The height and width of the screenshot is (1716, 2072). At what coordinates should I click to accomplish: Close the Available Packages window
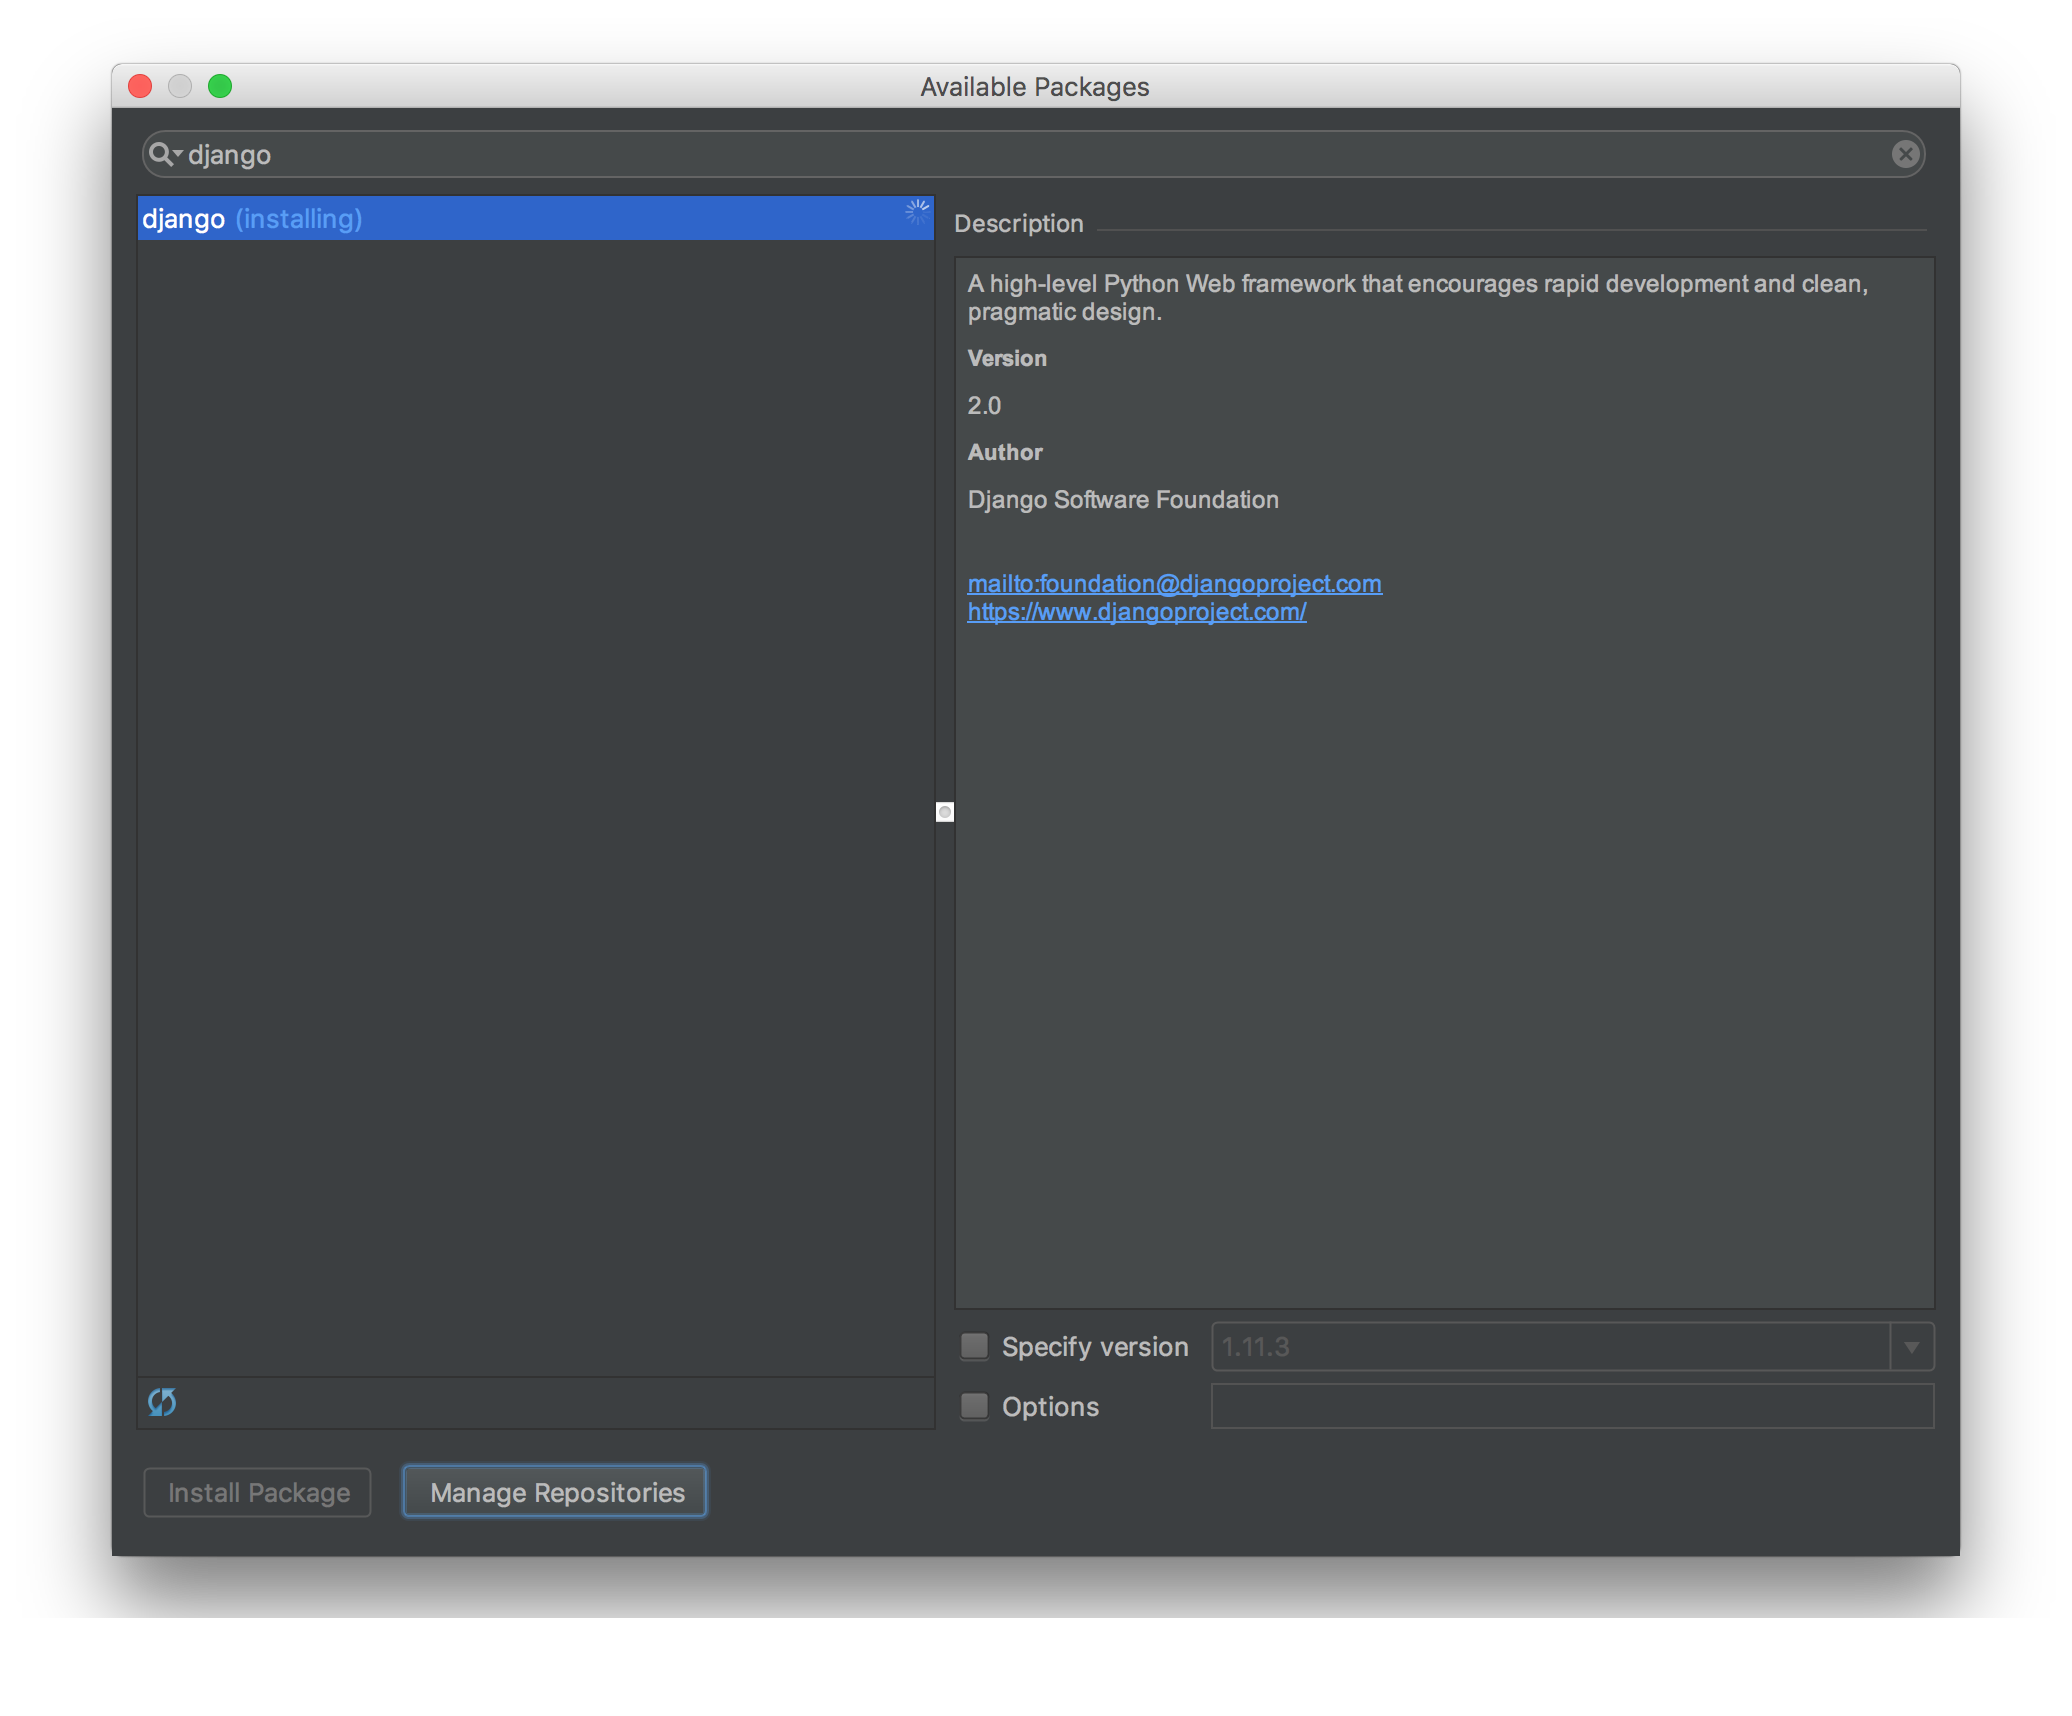[140, 86]
